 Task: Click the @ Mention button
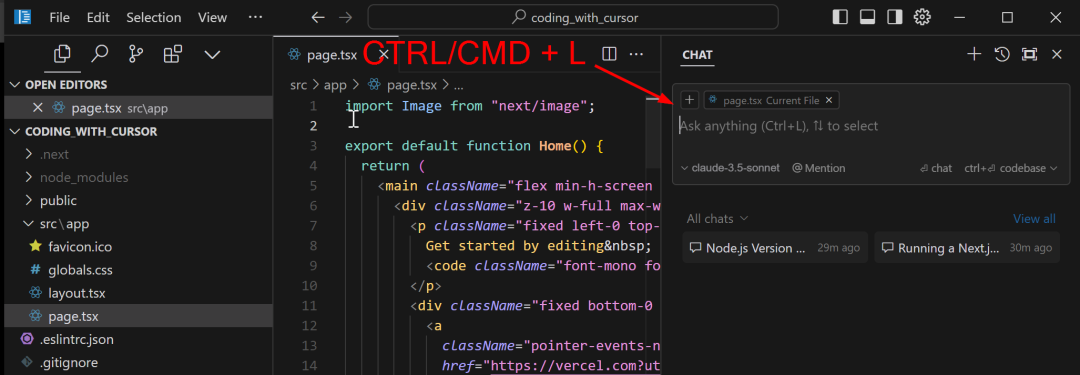(818, 168)
